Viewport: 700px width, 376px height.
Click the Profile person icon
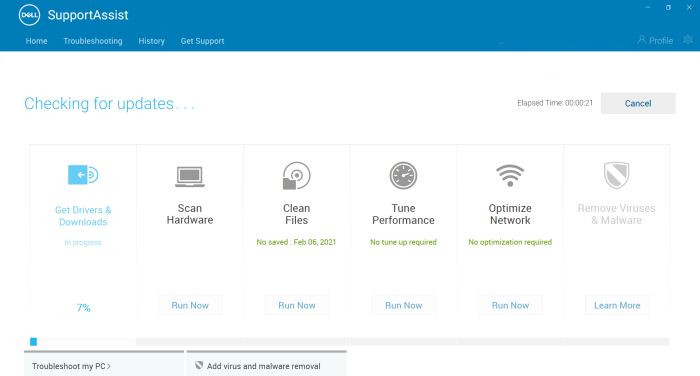click(642, 40)
